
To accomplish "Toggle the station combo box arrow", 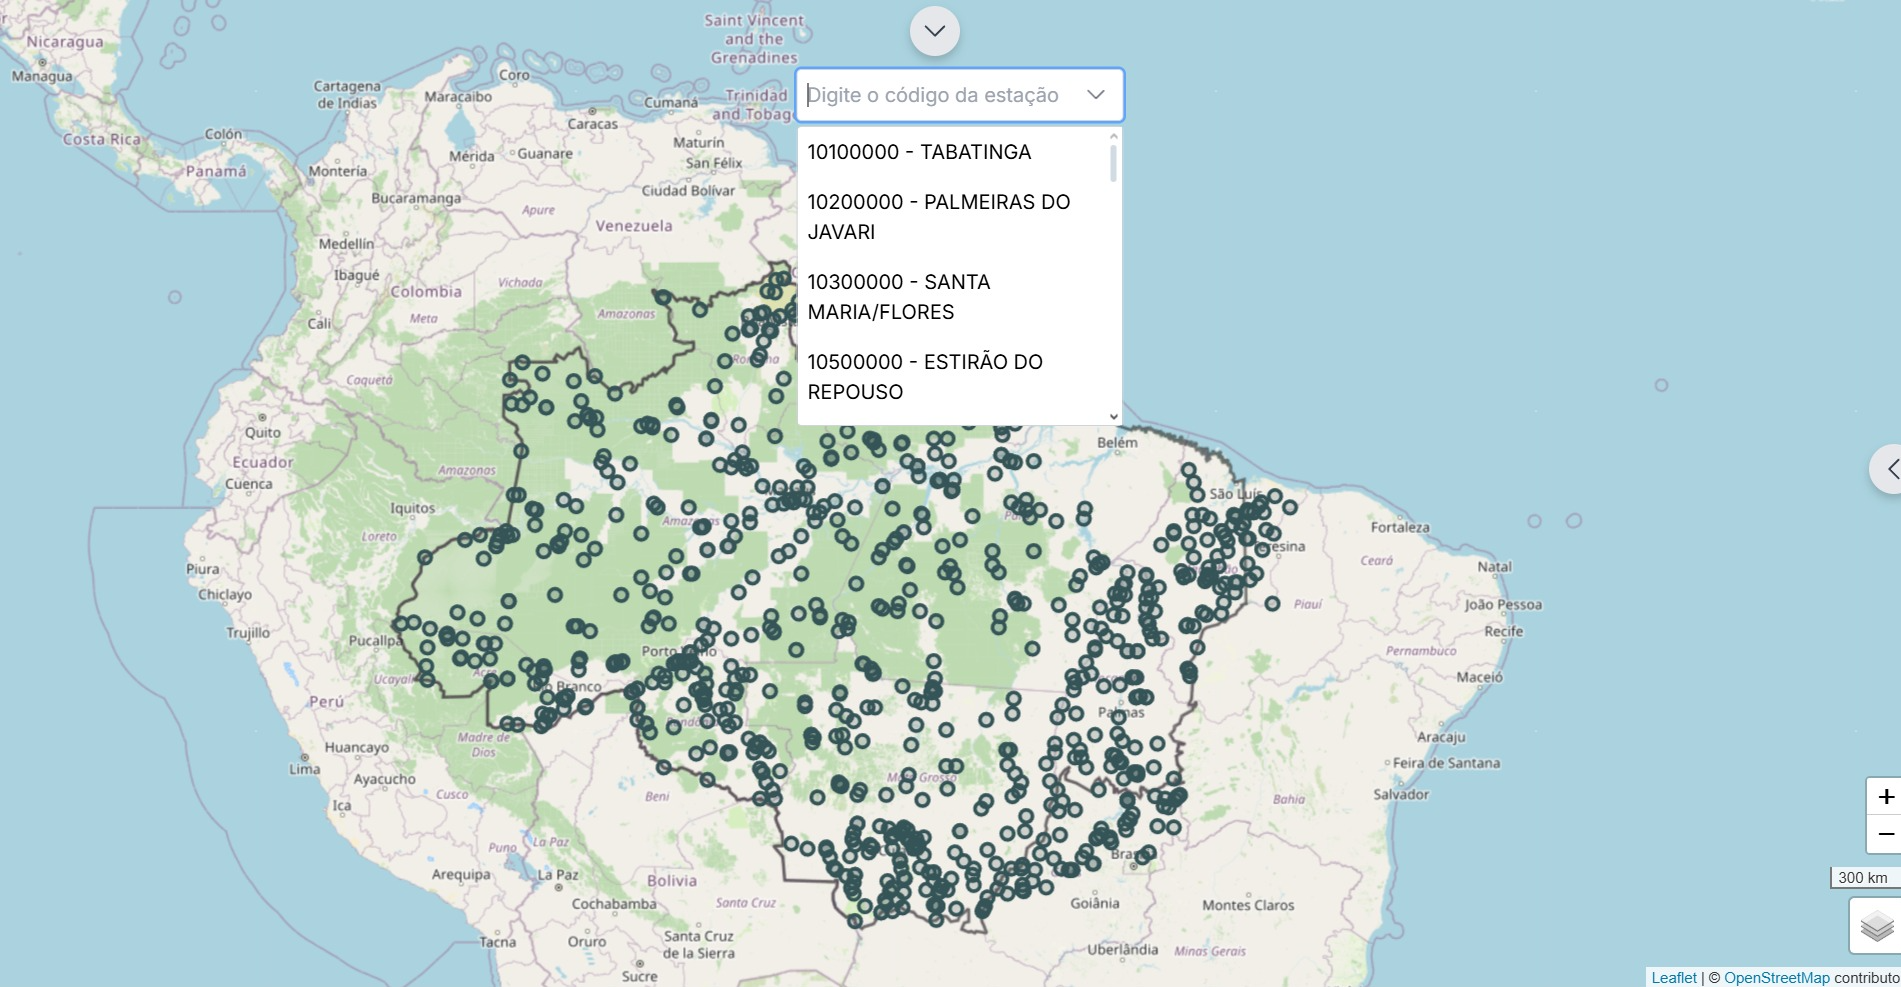I will (1096, 95).
